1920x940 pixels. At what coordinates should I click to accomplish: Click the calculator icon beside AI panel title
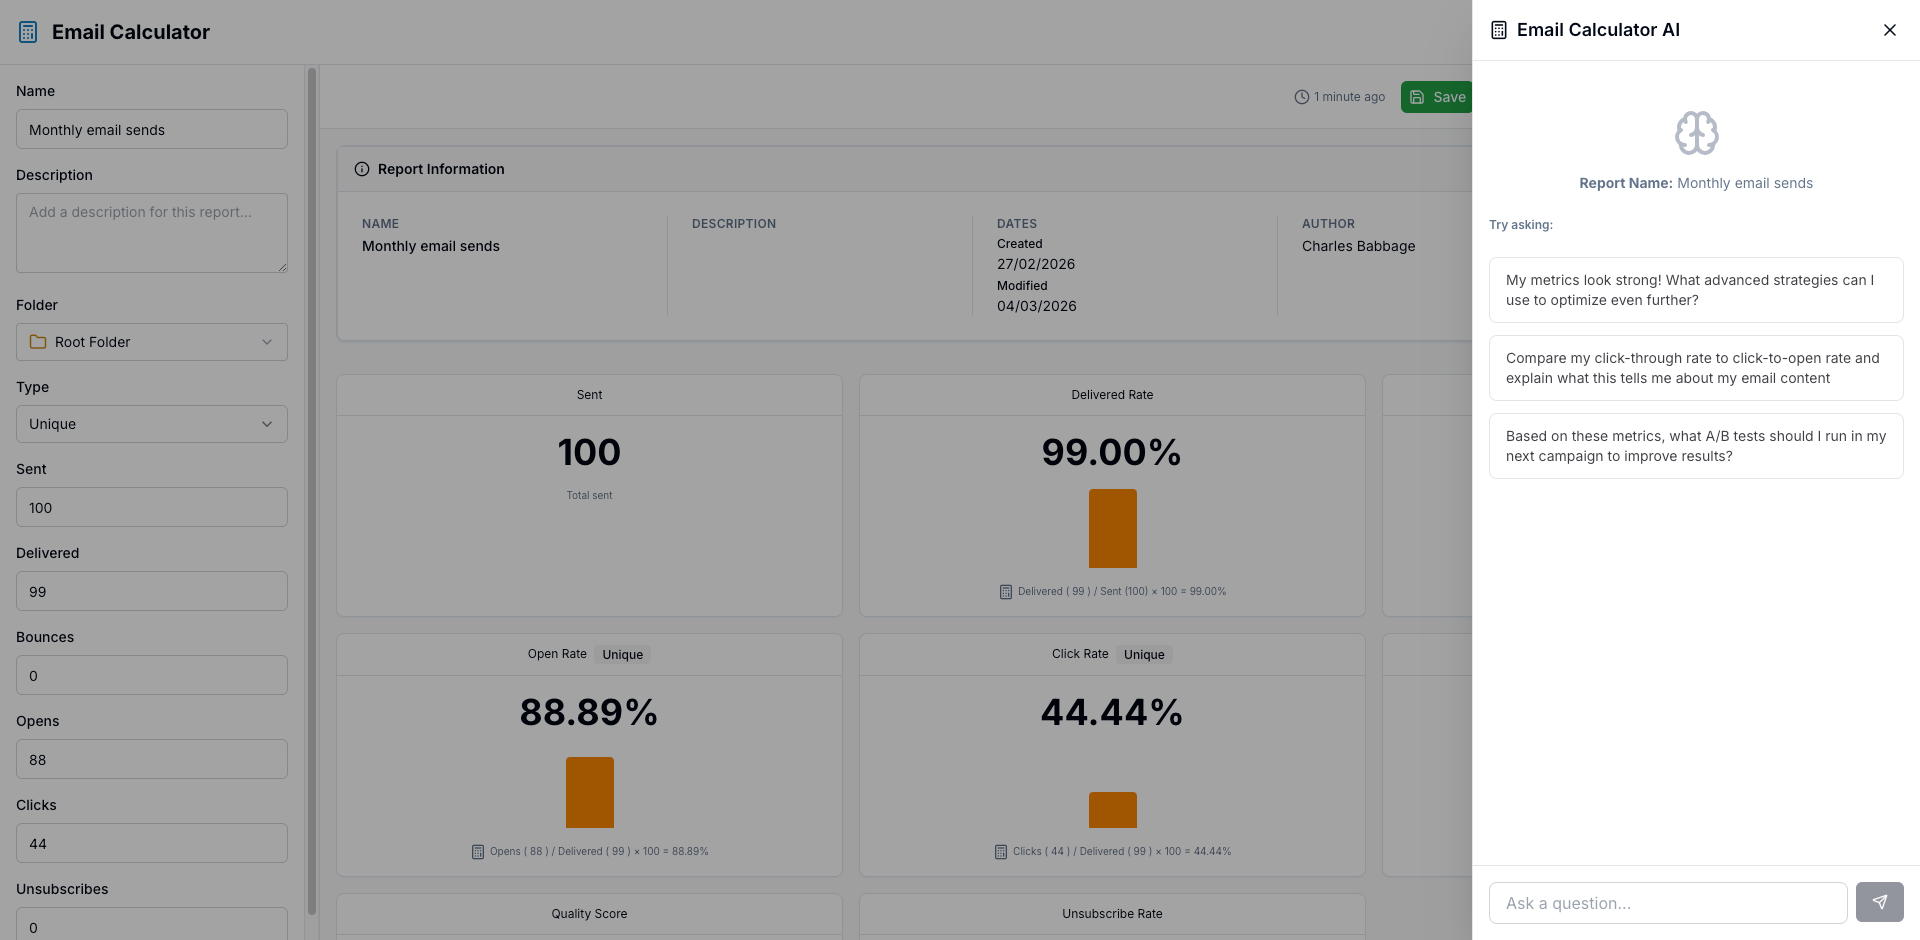(1498, 30)
